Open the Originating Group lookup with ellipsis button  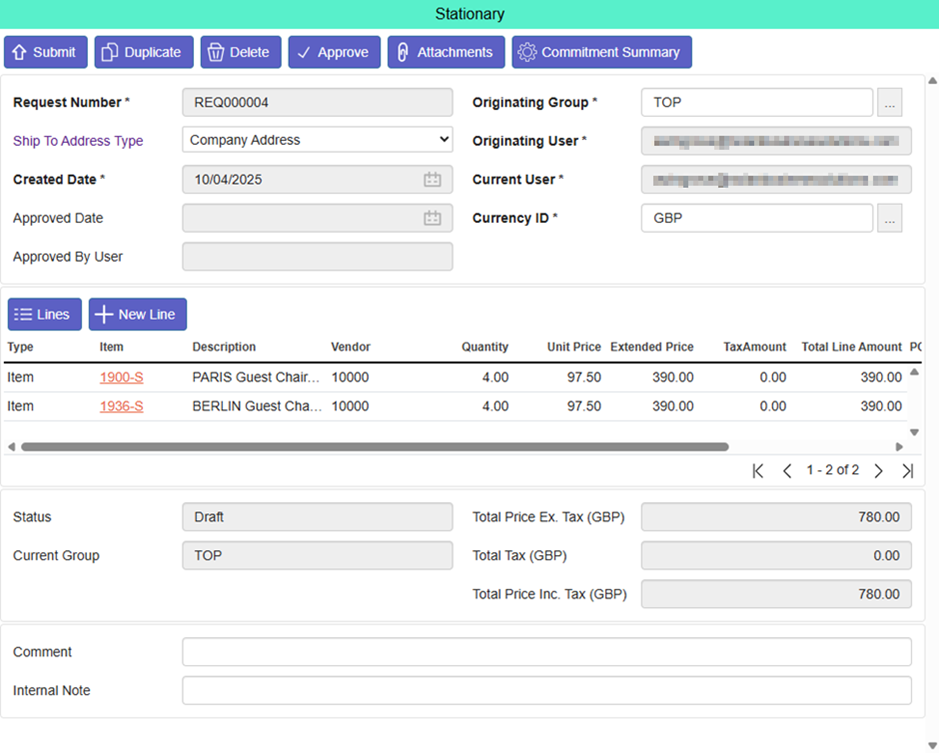coord(889,102)
